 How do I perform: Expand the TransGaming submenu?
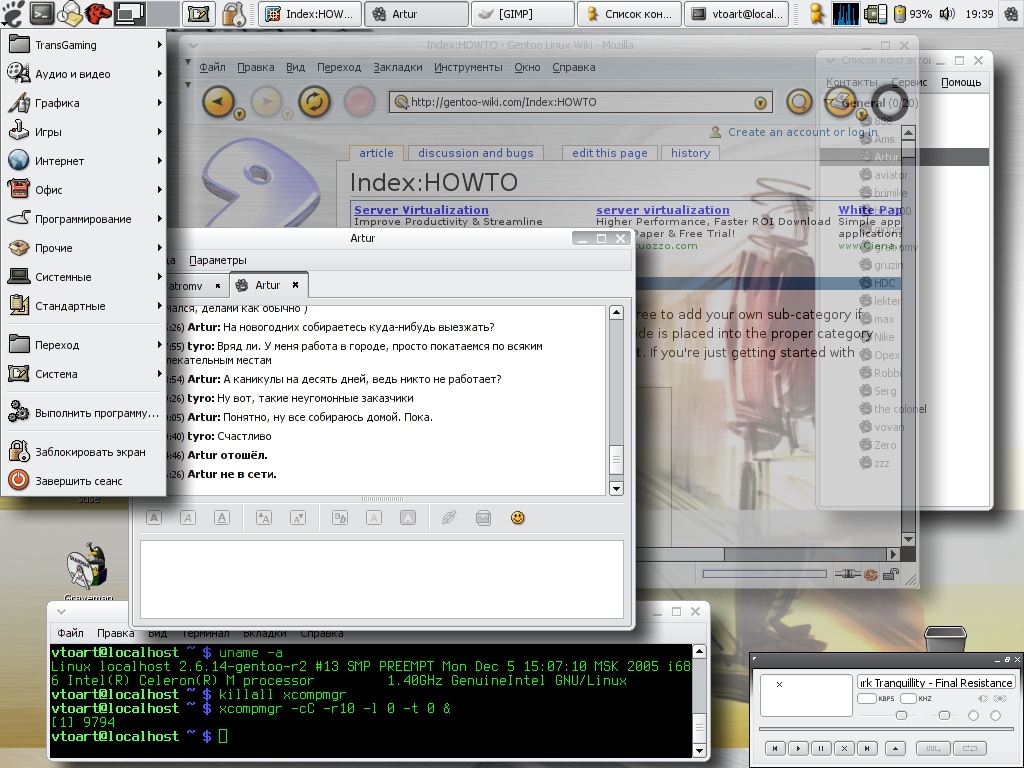84,44
